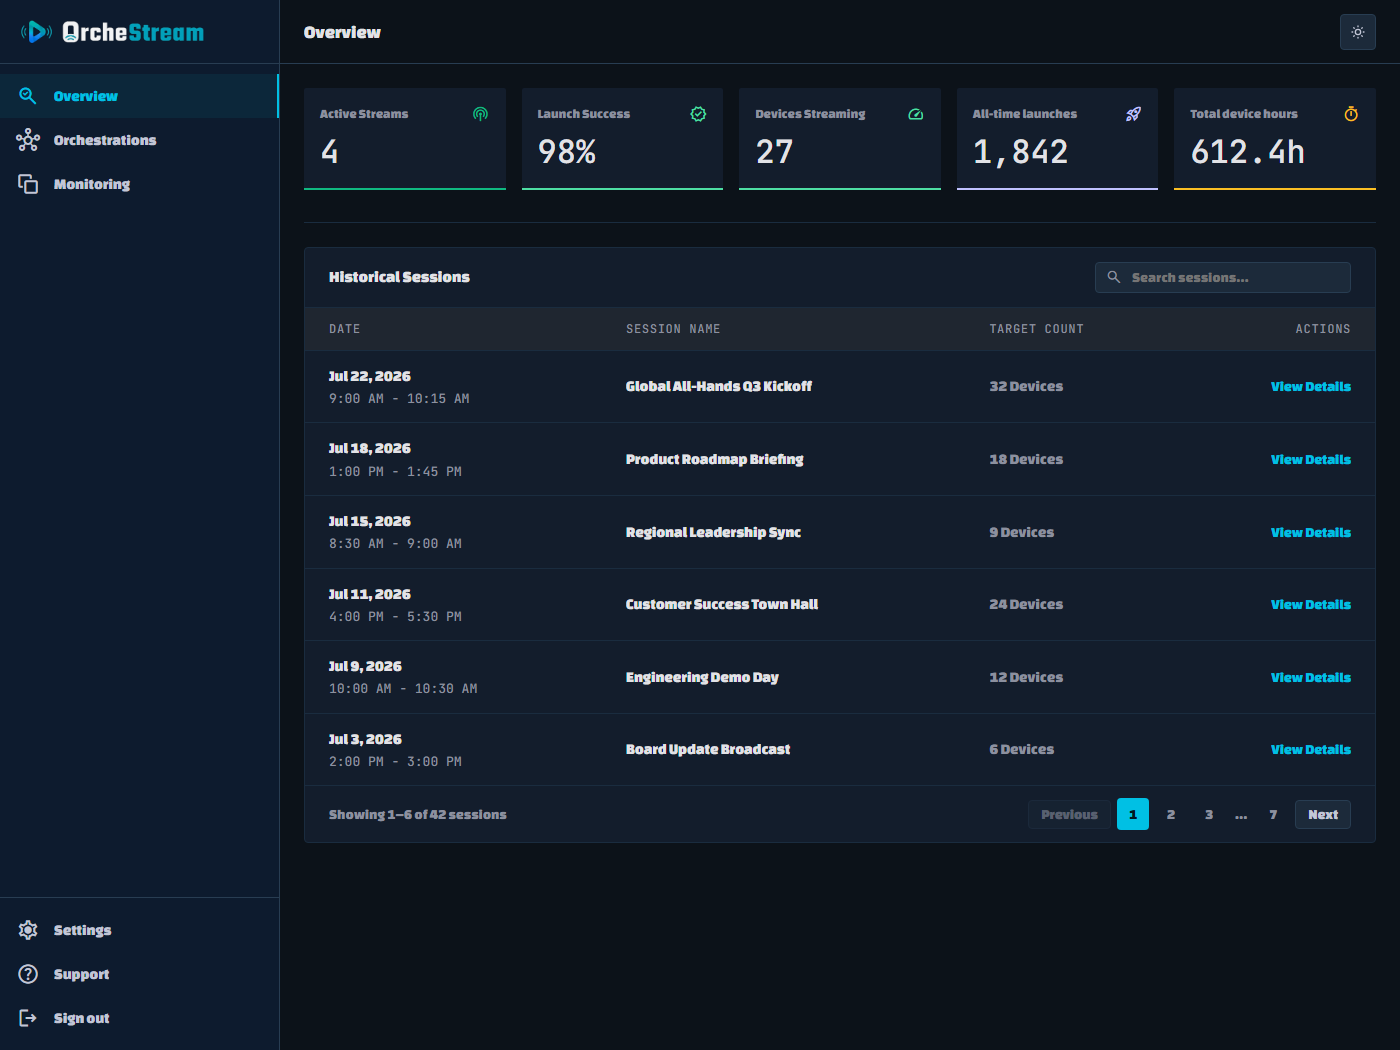Click the Showing 1–6 of 42 sessions text
The height and width of the screenshot is (1050, 1400).
pyautogui.click(x=418, y=815)
